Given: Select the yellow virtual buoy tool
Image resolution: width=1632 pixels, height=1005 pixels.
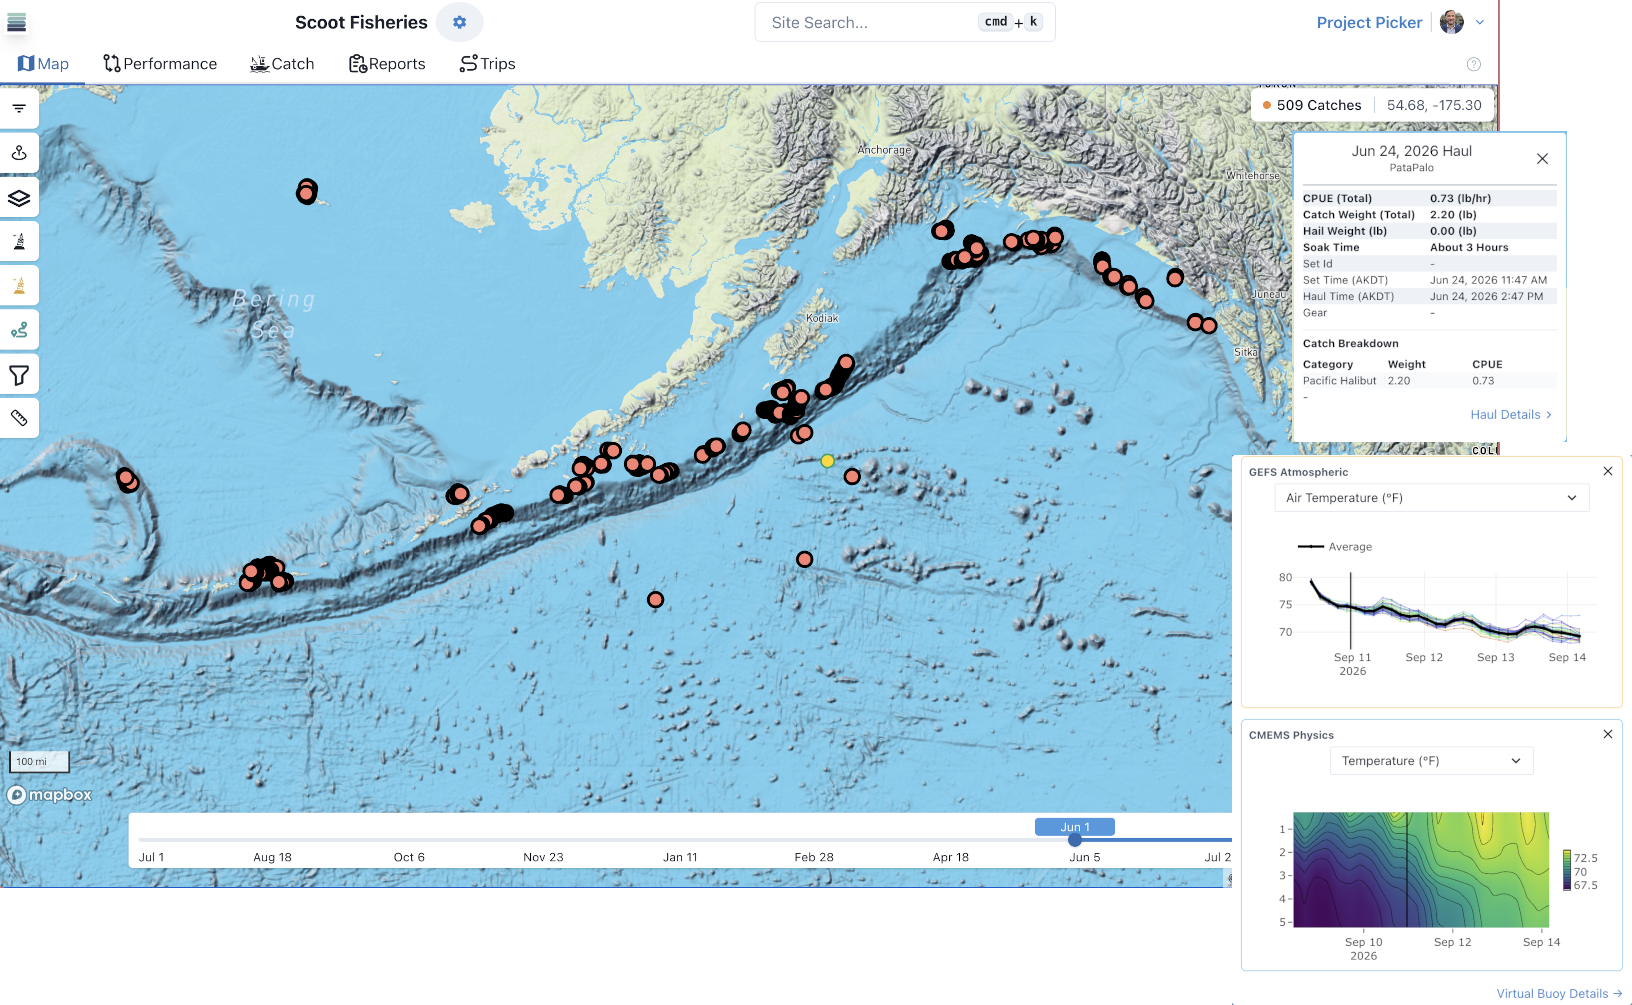Looking at the screenshot, I should pos(19,286).
